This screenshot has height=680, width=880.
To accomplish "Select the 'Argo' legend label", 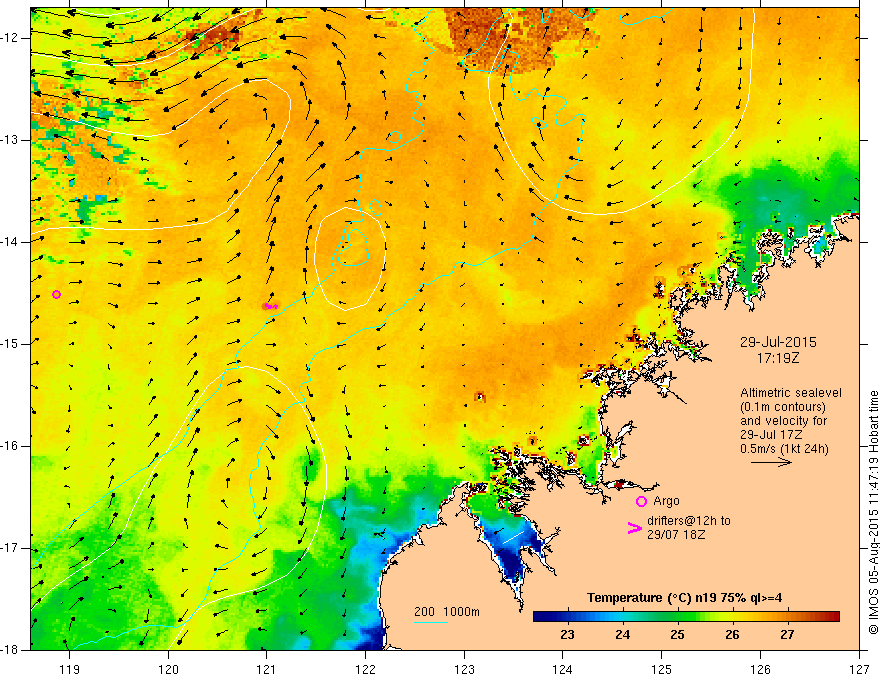I will click(666, 500).
